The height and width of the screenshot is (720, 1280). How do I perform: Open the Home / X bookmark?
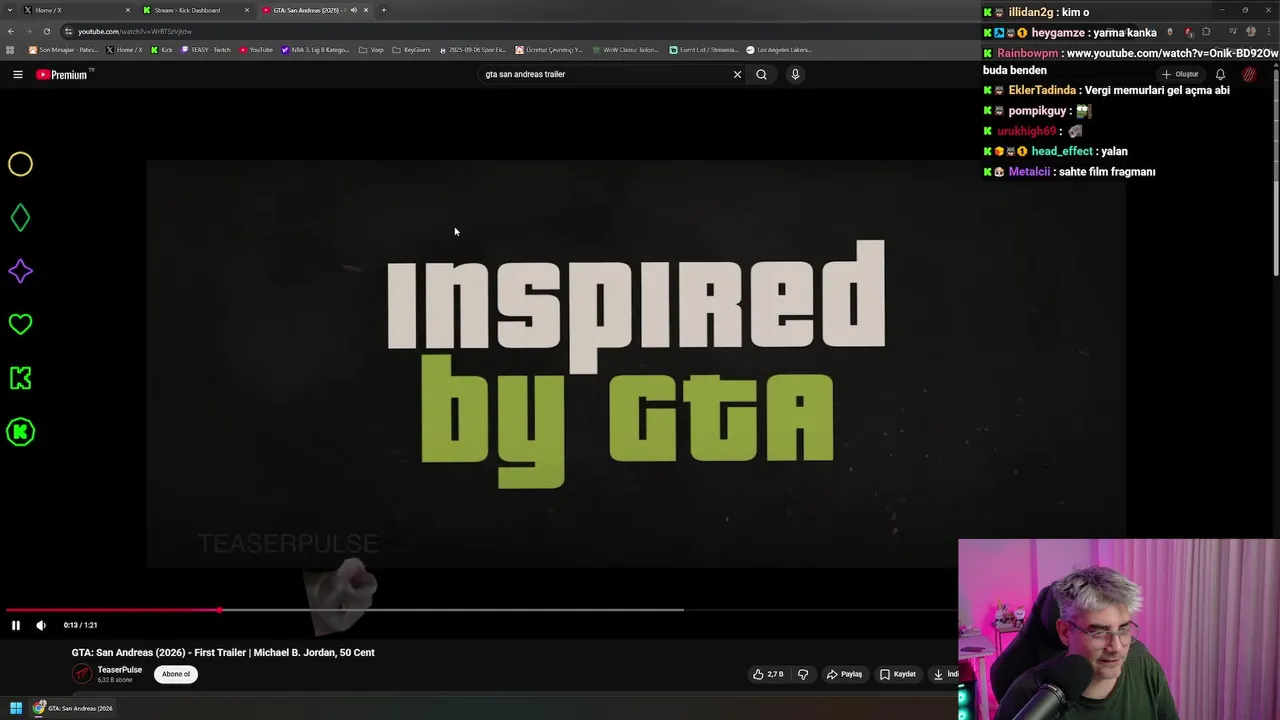pos(125,49)
